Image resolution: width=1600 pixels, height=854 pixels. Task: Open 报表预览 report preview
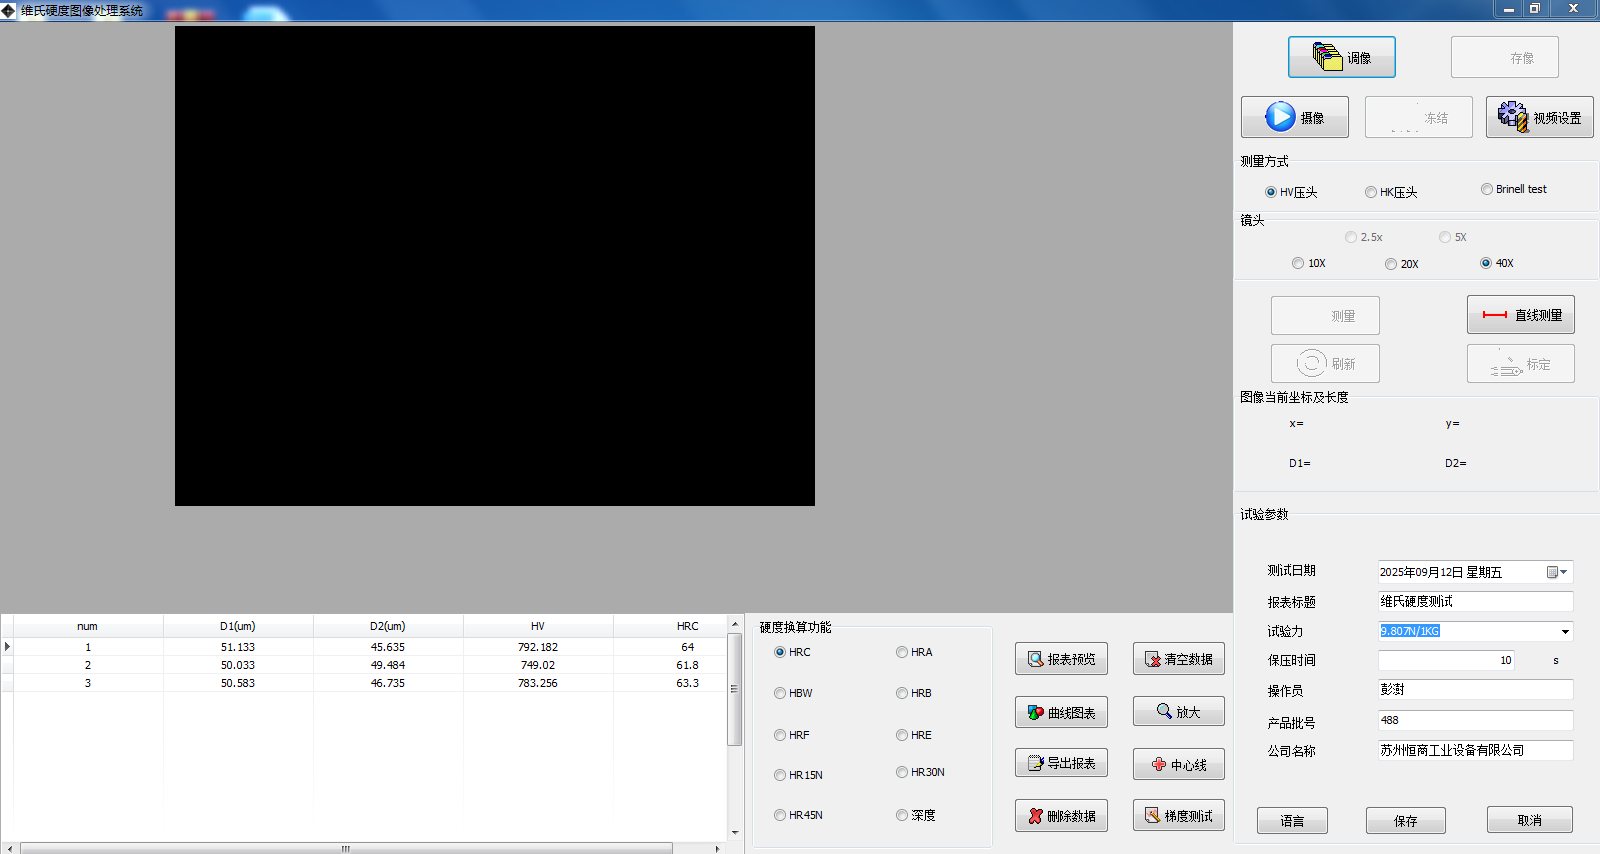1061,659
